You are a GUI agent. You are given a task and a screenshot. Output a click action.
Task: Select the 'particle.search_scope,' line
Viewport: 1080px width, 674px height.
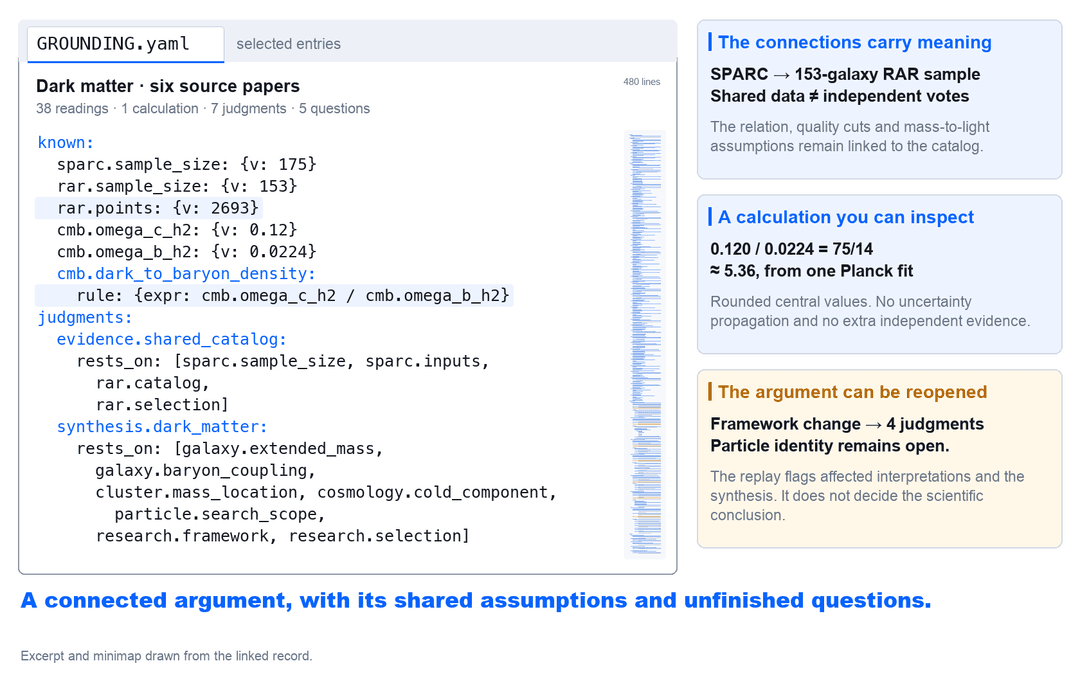click(x=220, y=515)
